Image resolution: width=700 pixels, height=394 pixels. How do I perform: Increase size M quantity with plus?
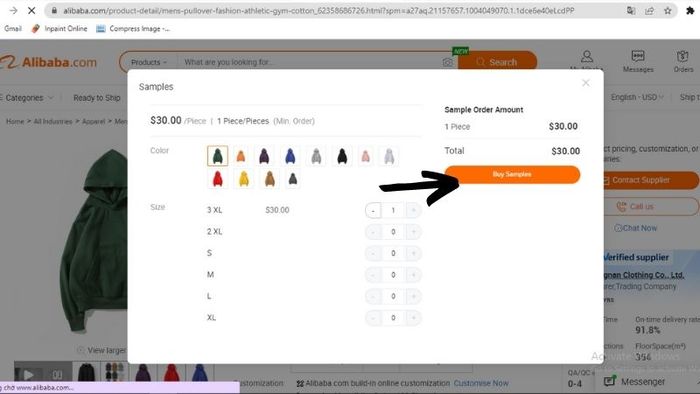click(413, 274)
